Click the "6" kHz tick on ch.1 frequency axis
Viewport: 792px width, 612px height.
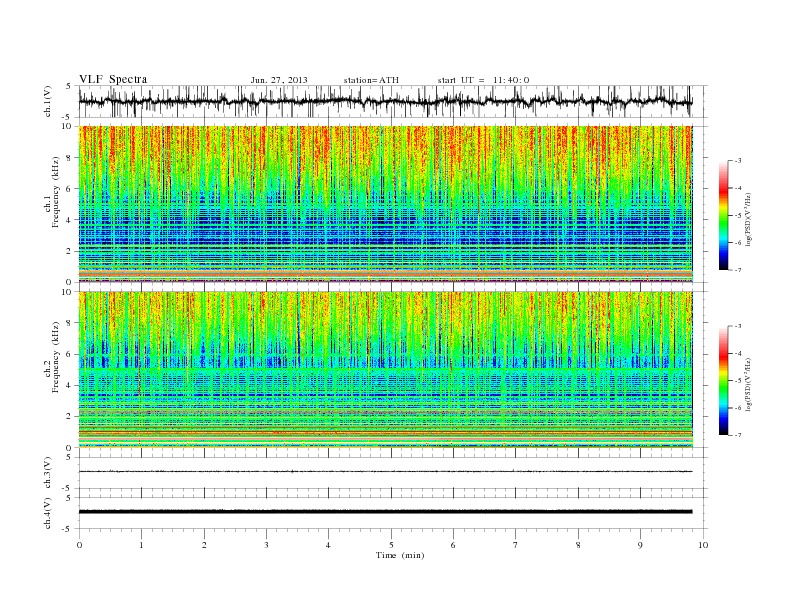click(x=70, y=189)
